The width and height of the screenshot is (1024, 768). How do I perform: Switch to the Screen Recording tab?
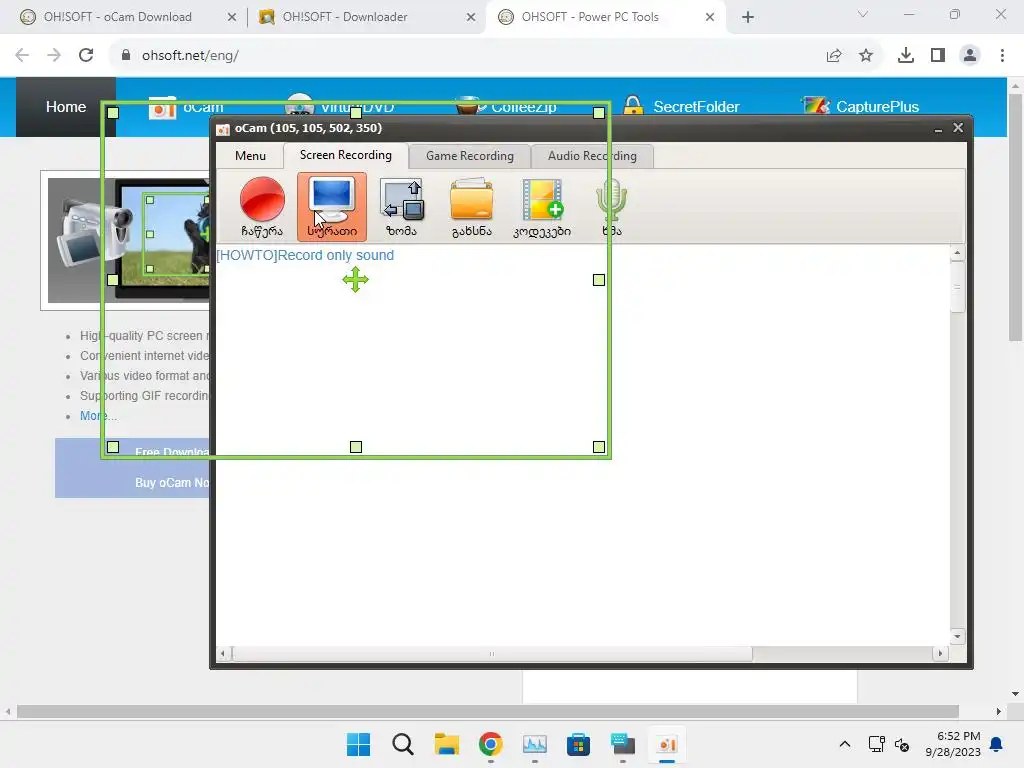tap(345, 155)
